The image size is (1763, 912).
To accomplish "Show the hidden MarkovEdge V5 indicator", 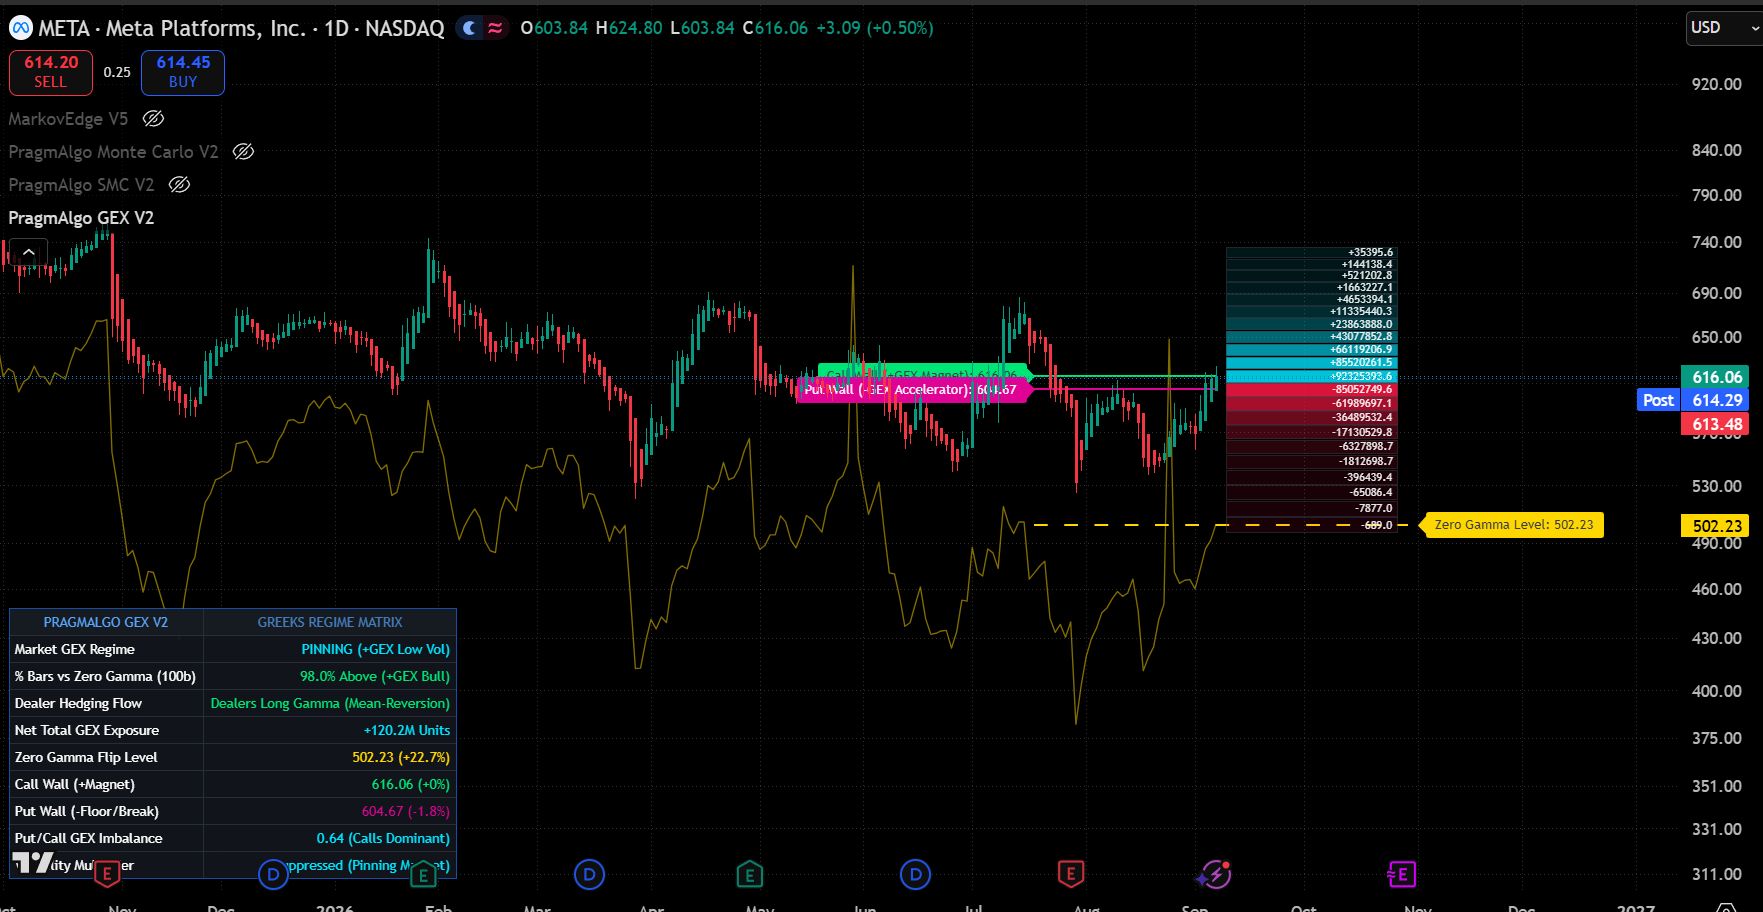I will click(x=153, y=119).
